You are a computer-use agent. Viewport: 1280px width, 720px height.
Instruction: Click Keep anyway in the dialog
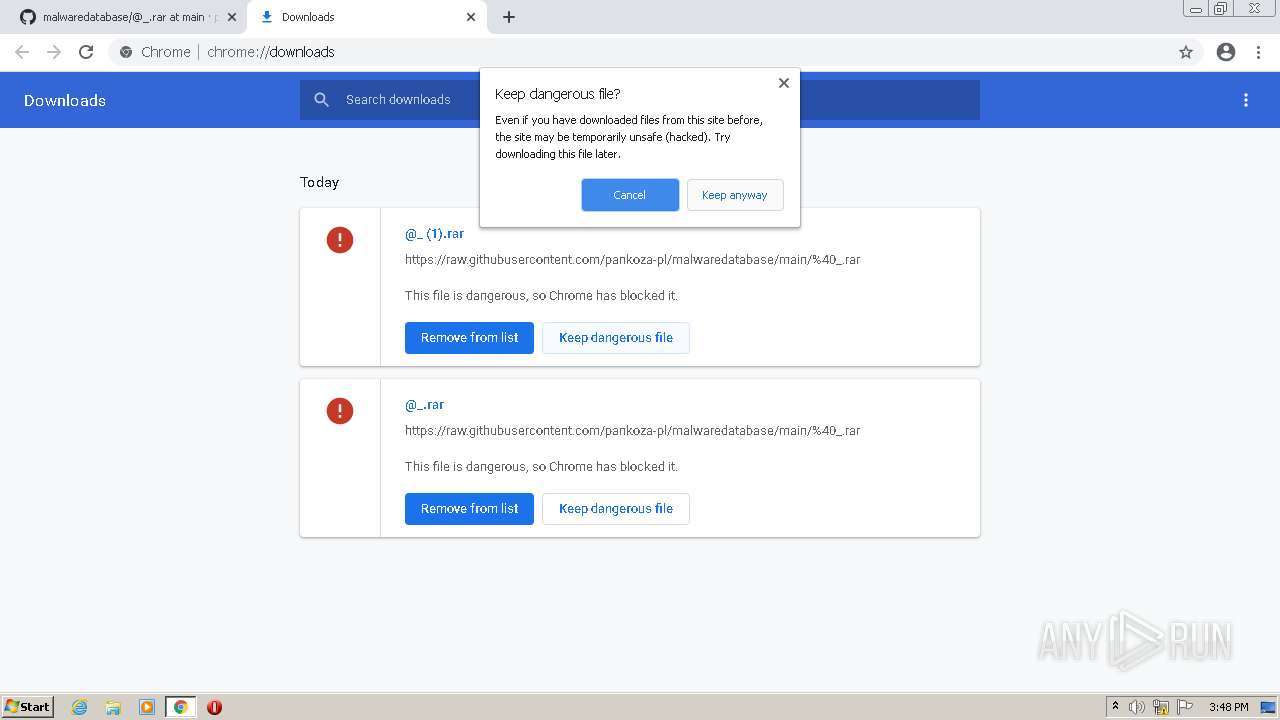tap(735, 195)
